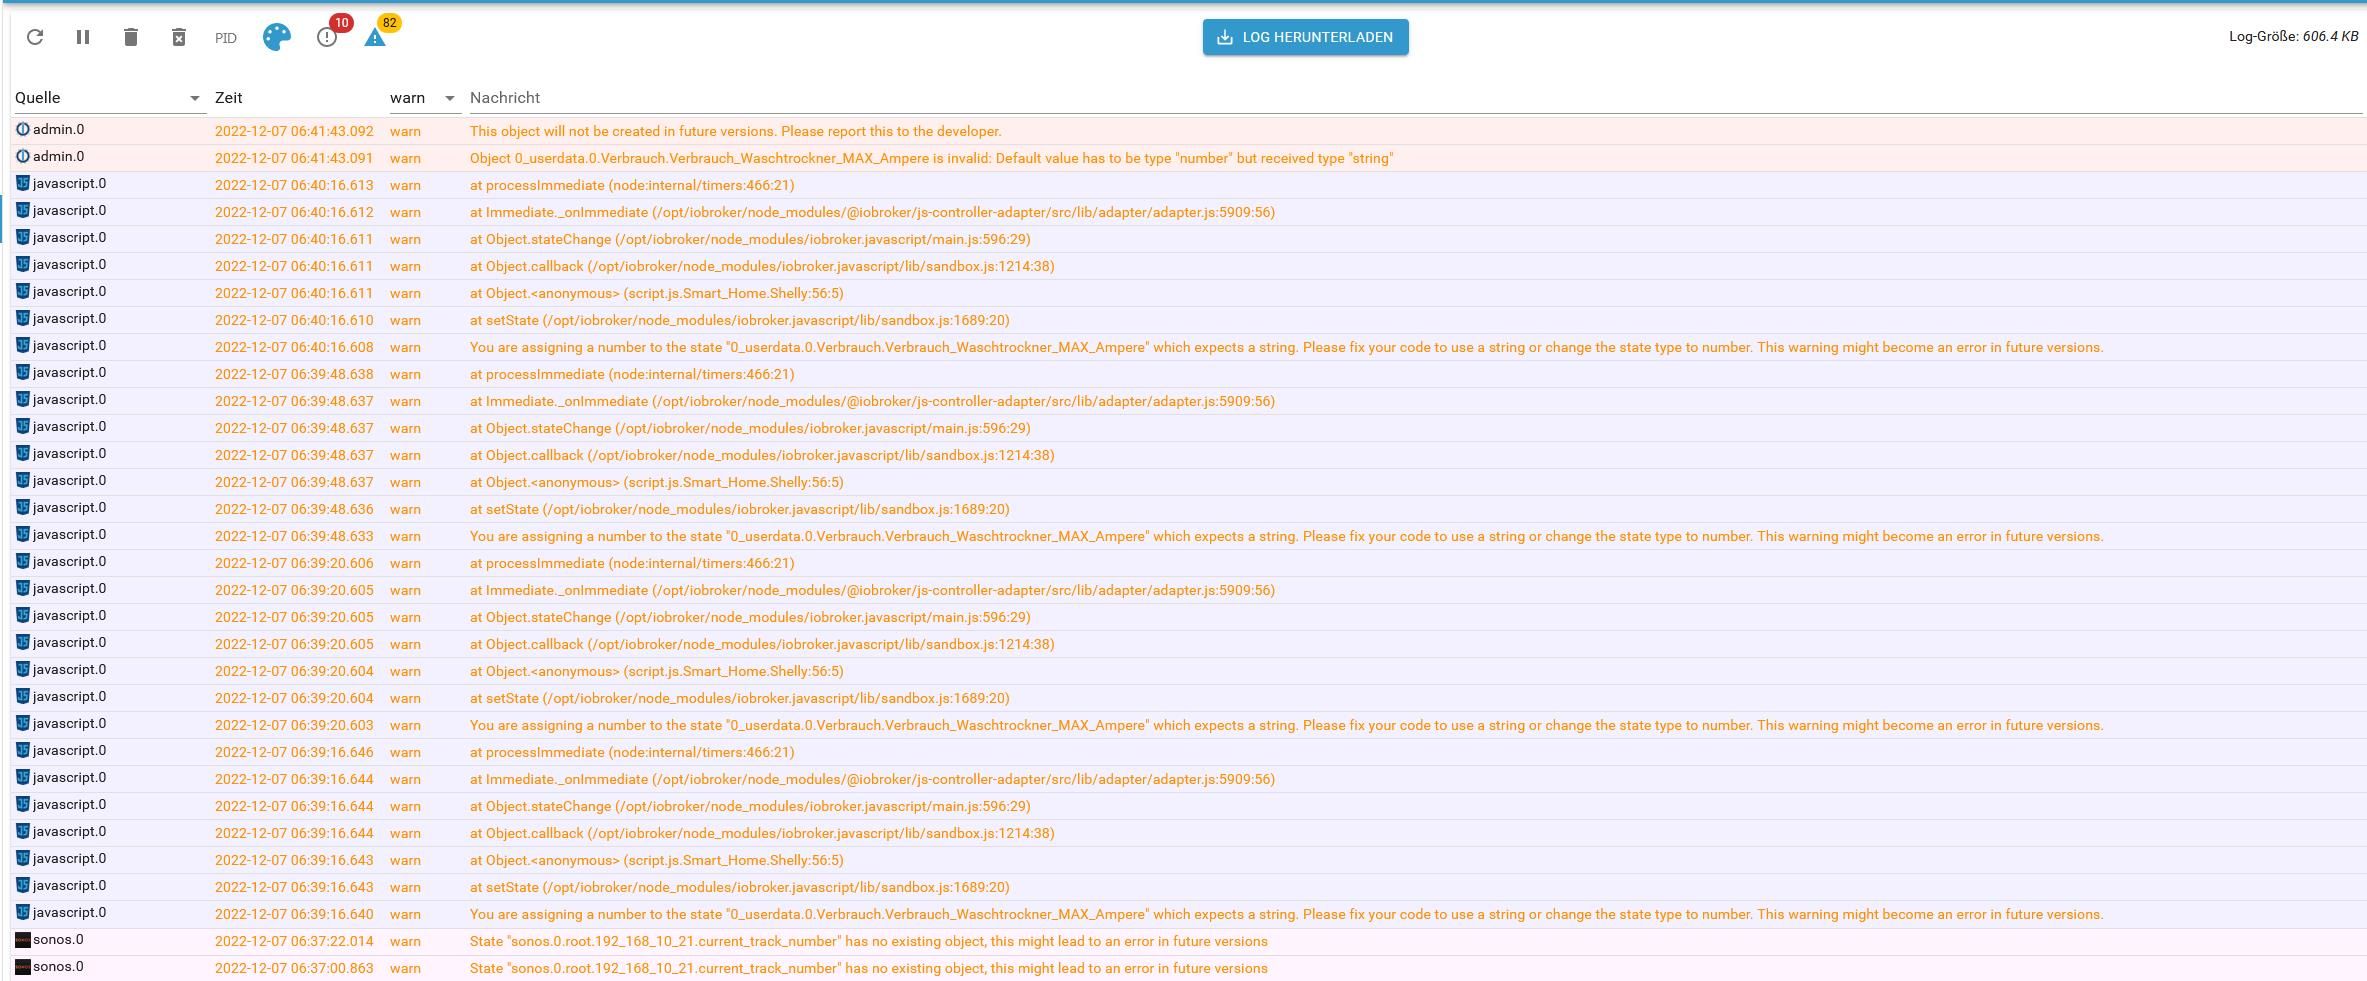Show errors via the icon with badge 10
The image size is (2367, 981).
(x=327, y=37)
